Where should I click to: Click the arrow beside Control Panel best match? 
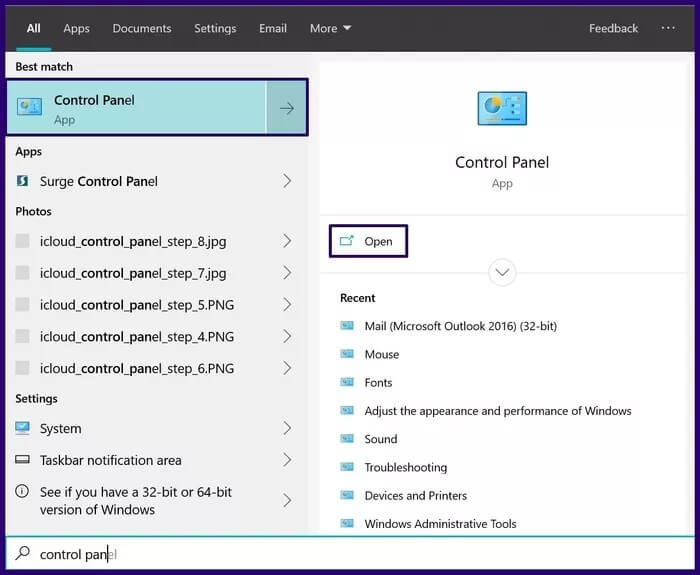click(x=287, y=108)
